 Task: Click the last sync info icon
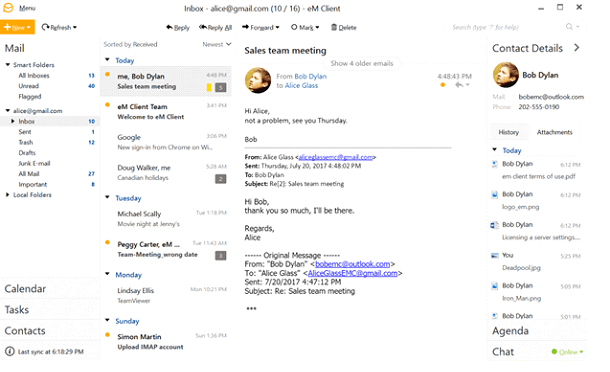coord(10,351)
